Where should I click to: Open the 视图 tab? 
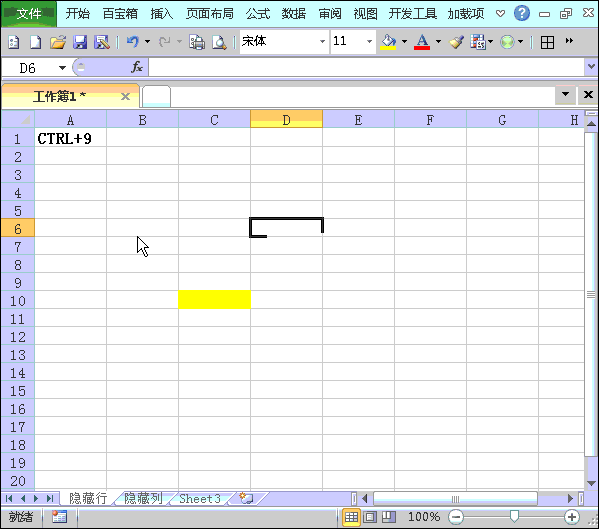(x=366, y=14)
